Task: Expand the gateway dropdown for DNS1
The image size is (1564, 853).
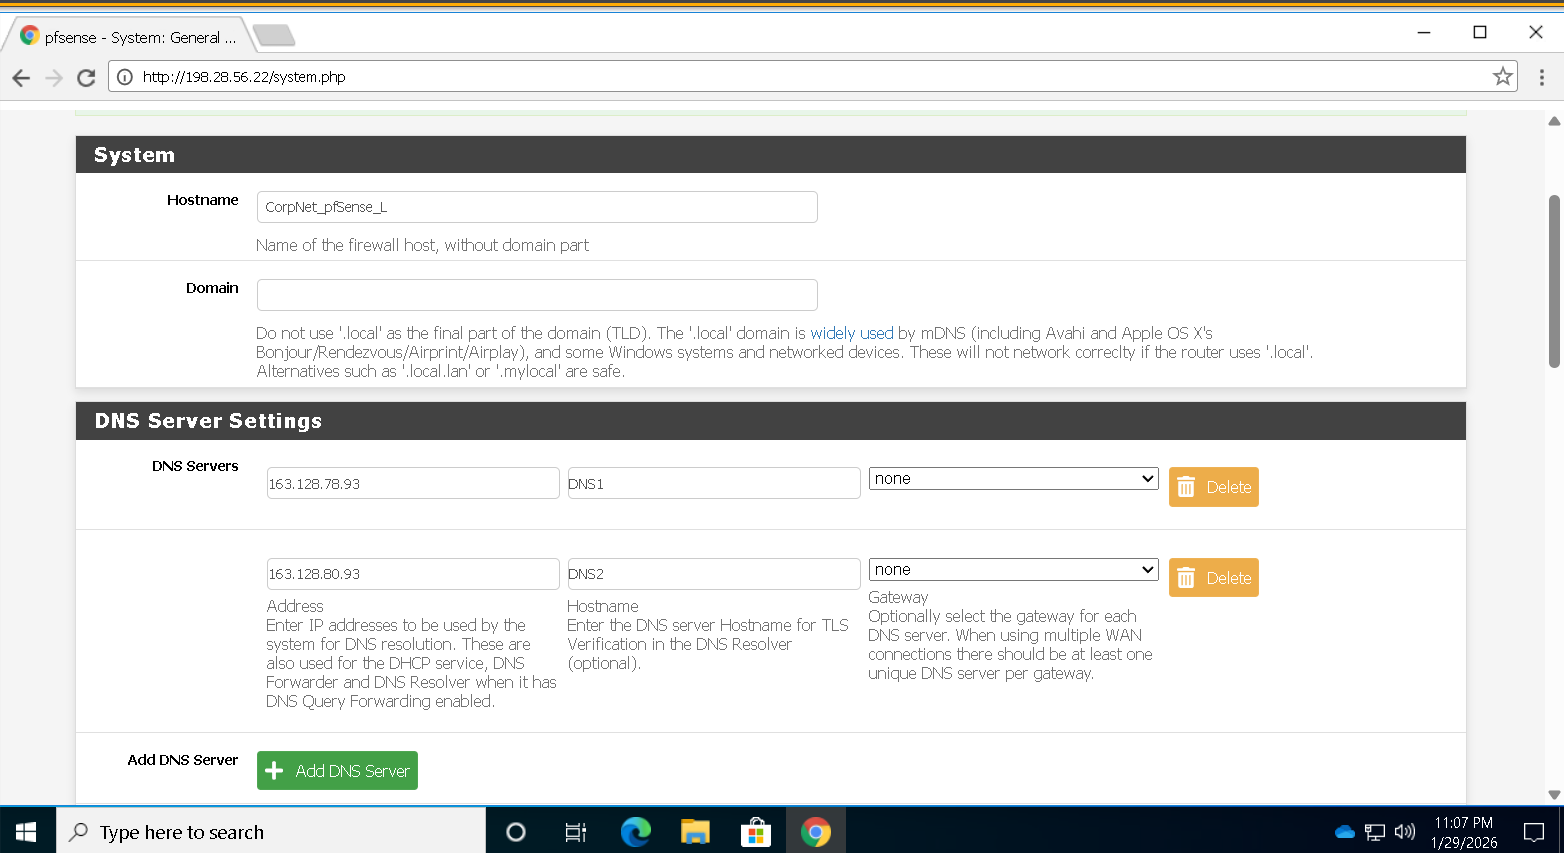Action: click(1013, 479)
